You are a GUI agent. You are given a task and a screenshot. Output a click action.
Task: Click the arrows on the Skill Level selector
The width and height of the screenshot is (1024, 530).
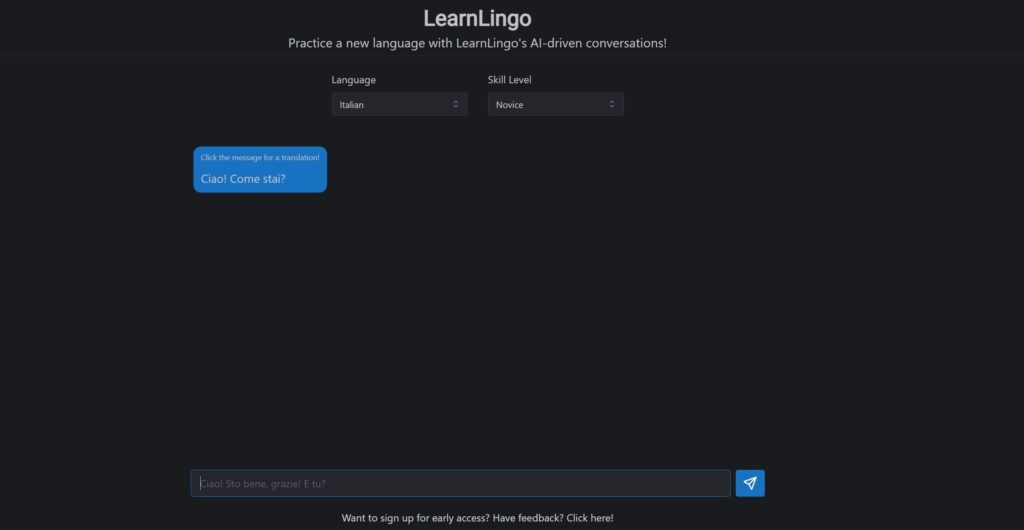tap(612, 104)
